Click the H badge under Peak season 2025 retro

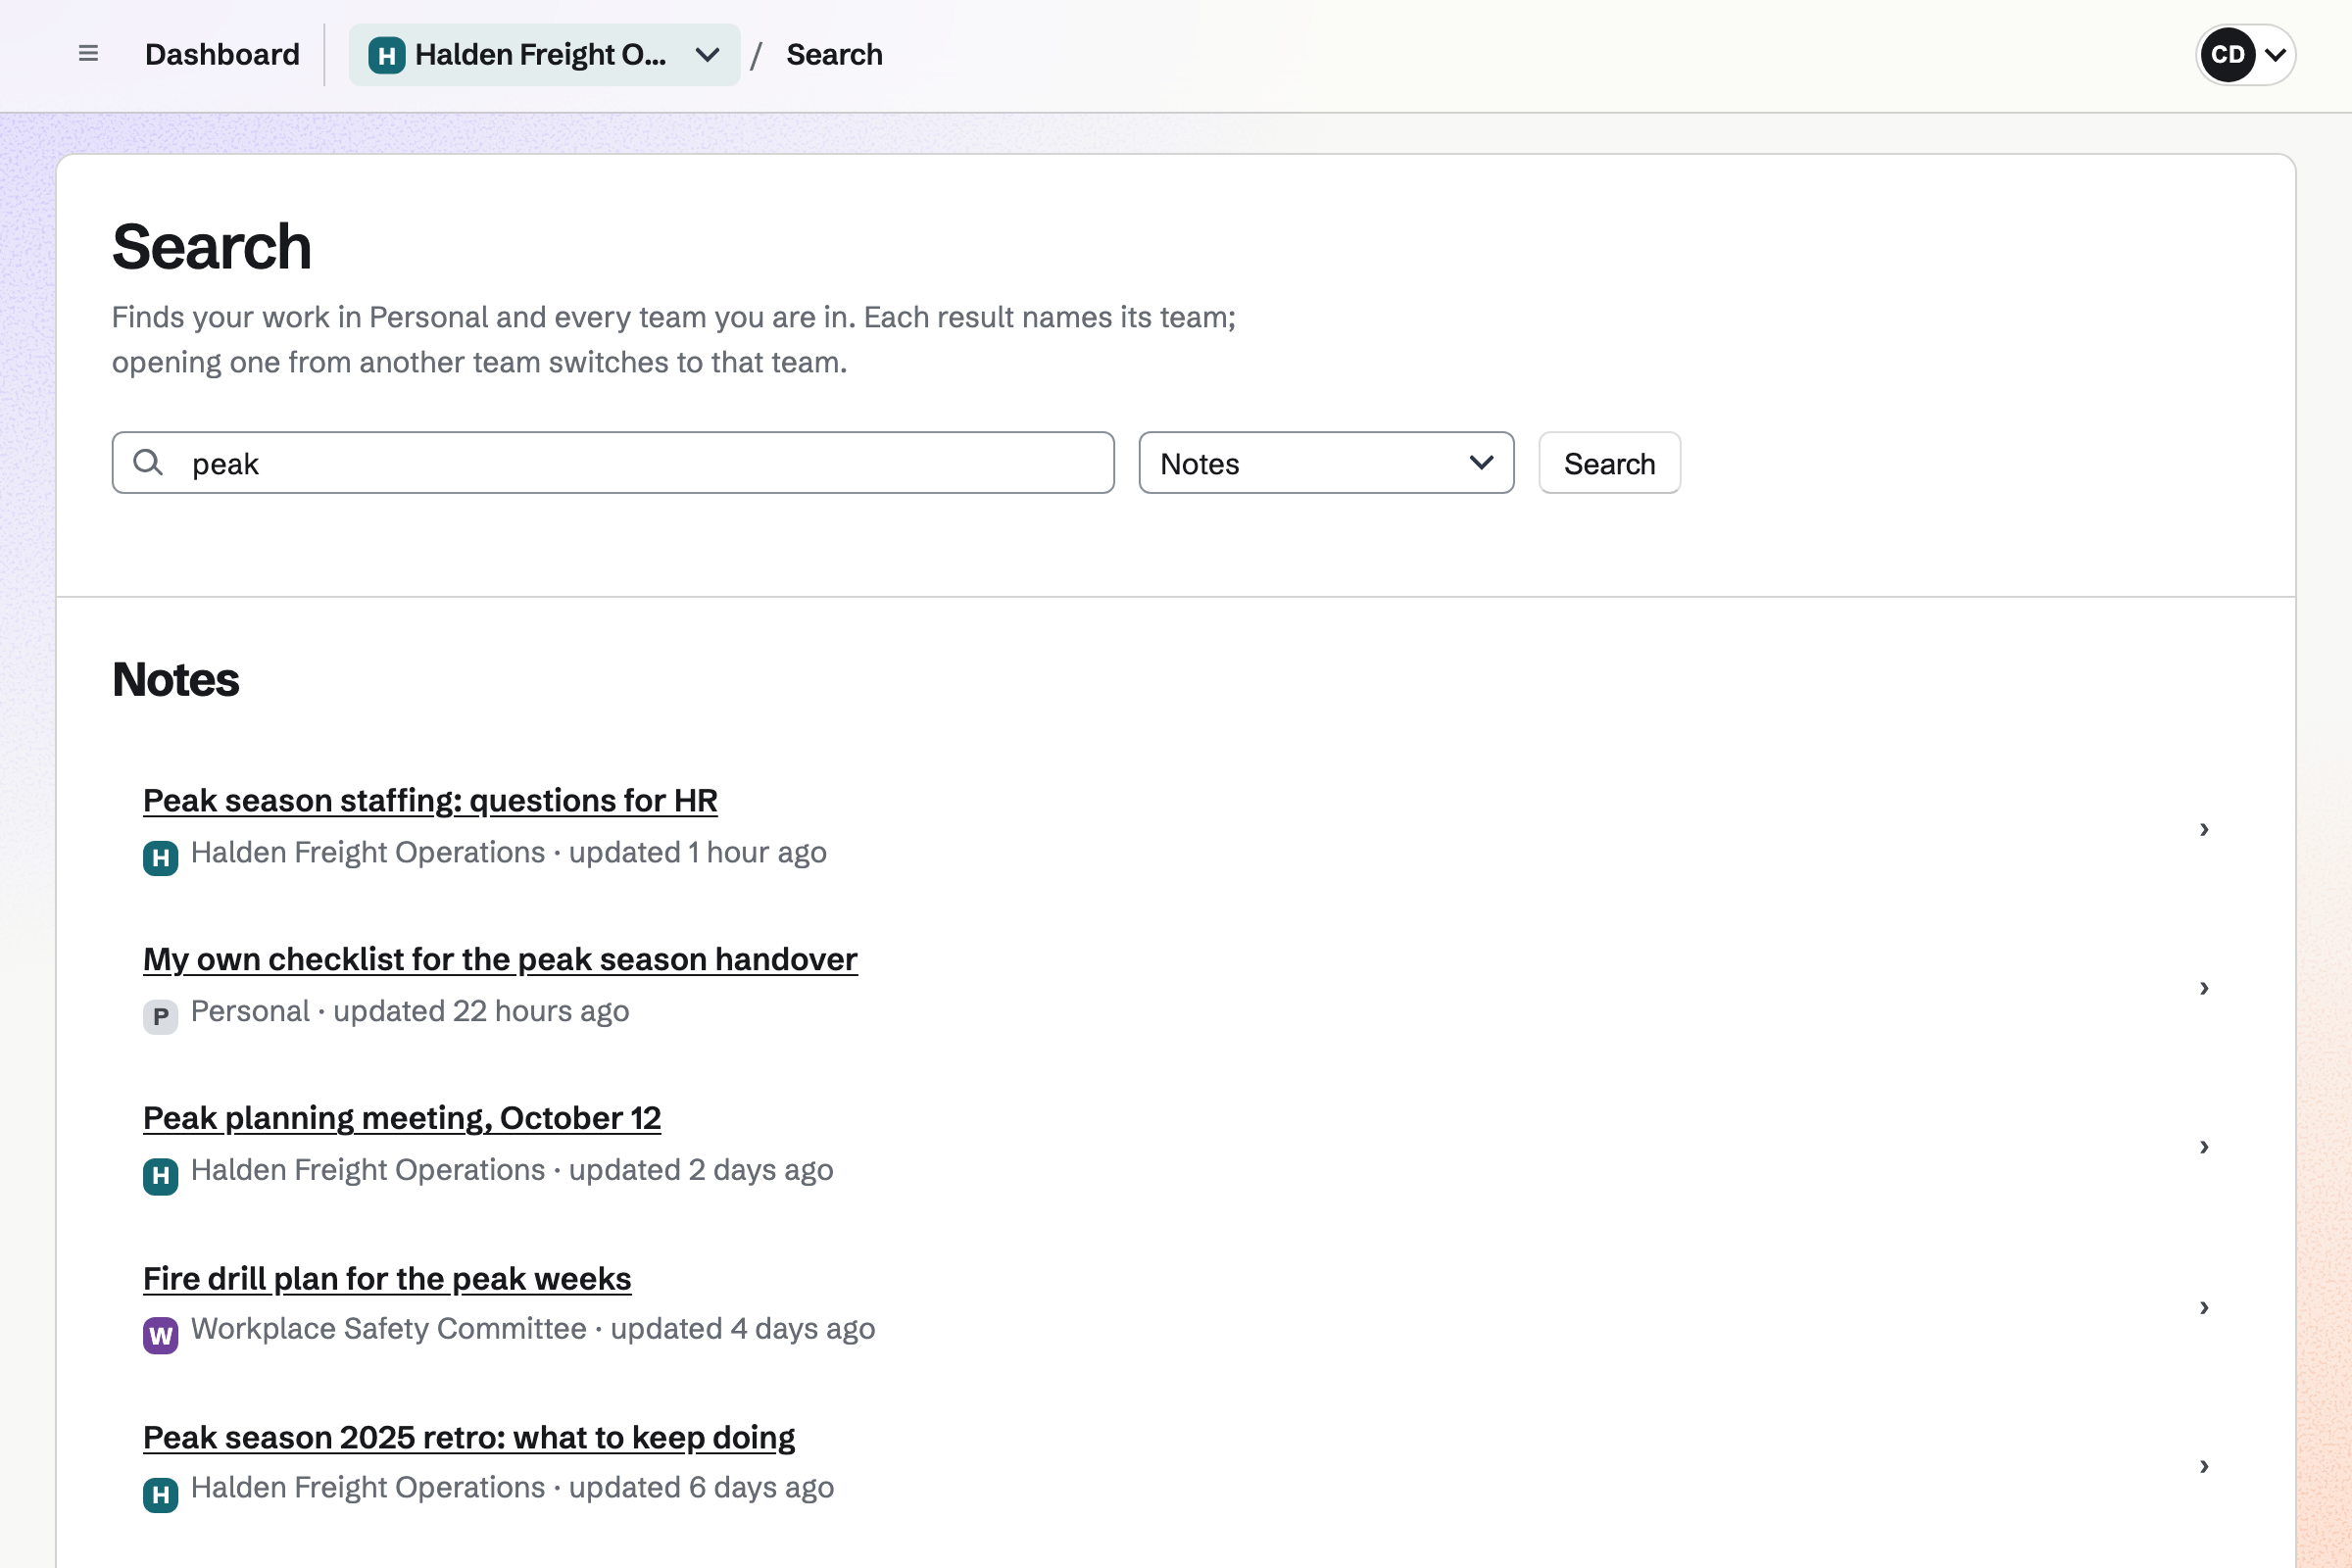tap(160, 1494)
